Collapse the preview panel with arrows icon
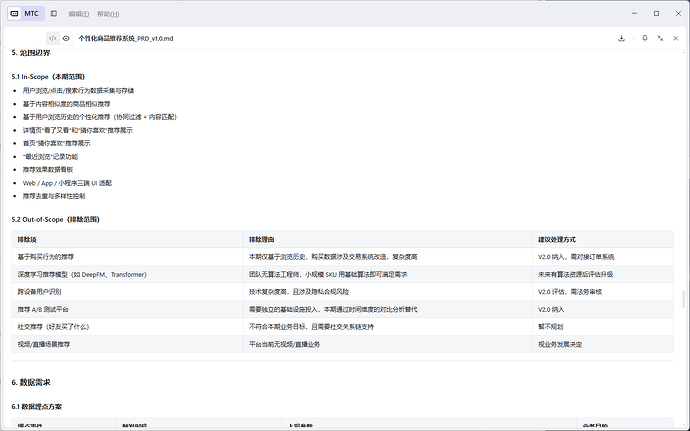Viewport: 690px width, 431px height. click(x=660, y=38)
